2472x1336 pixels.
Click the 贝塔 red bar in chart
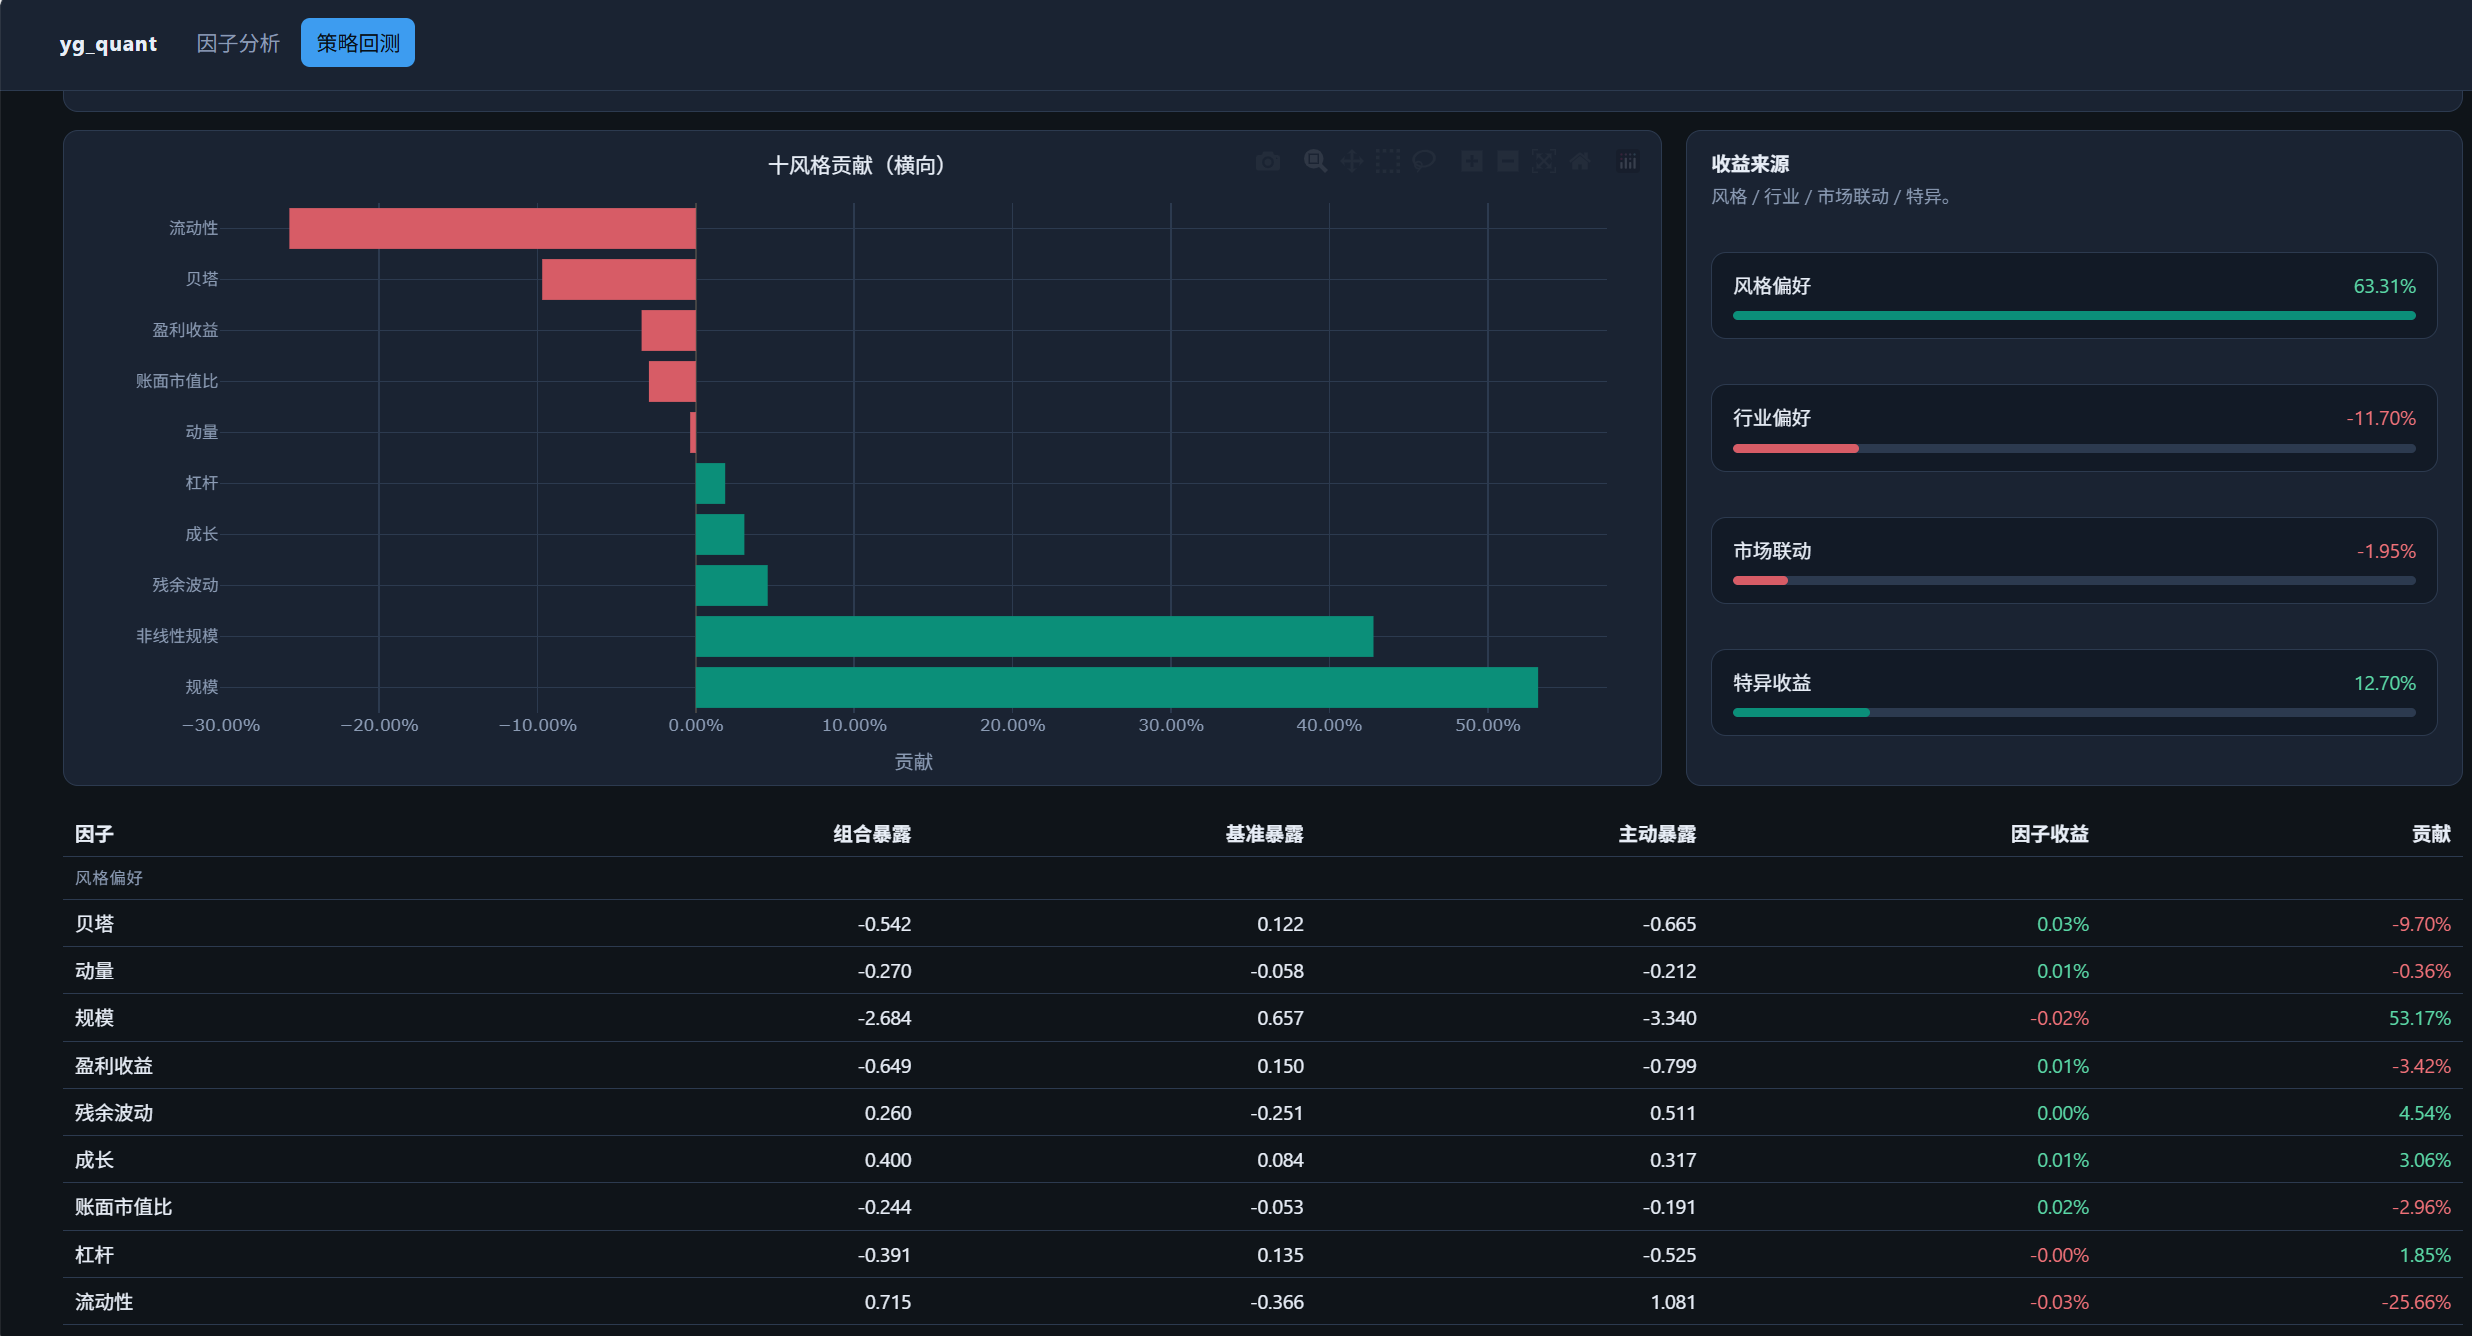click(x=619, y=279)
